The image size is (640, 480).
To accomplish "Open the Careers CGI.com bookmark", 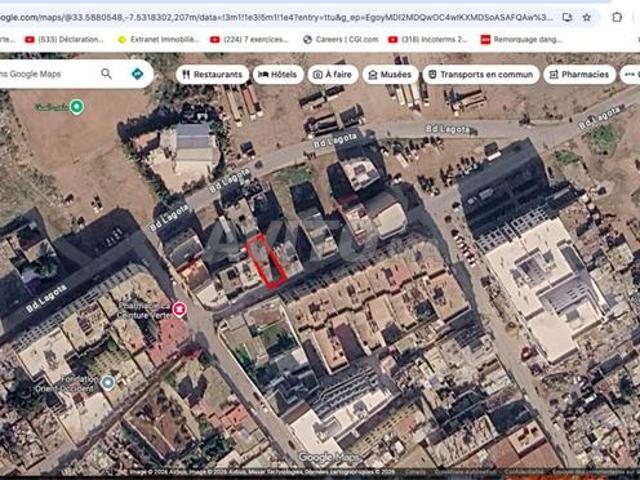I will (341, 40).
